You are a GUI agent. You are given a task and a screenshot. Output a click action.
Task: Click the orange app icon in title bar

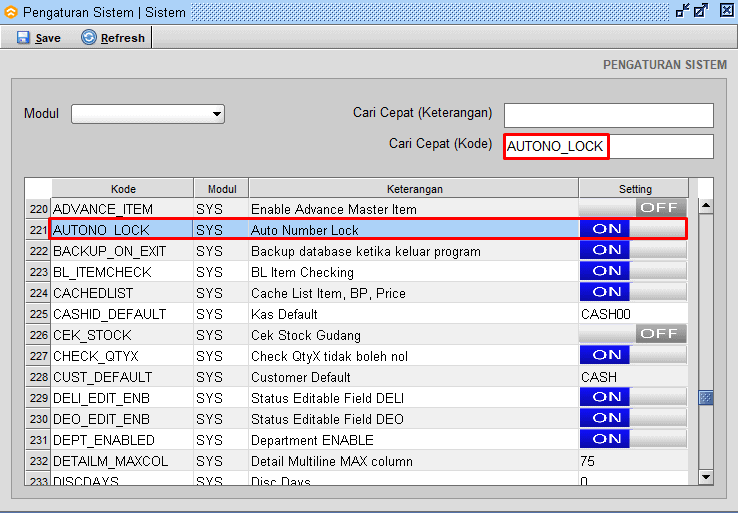point(10,12)
